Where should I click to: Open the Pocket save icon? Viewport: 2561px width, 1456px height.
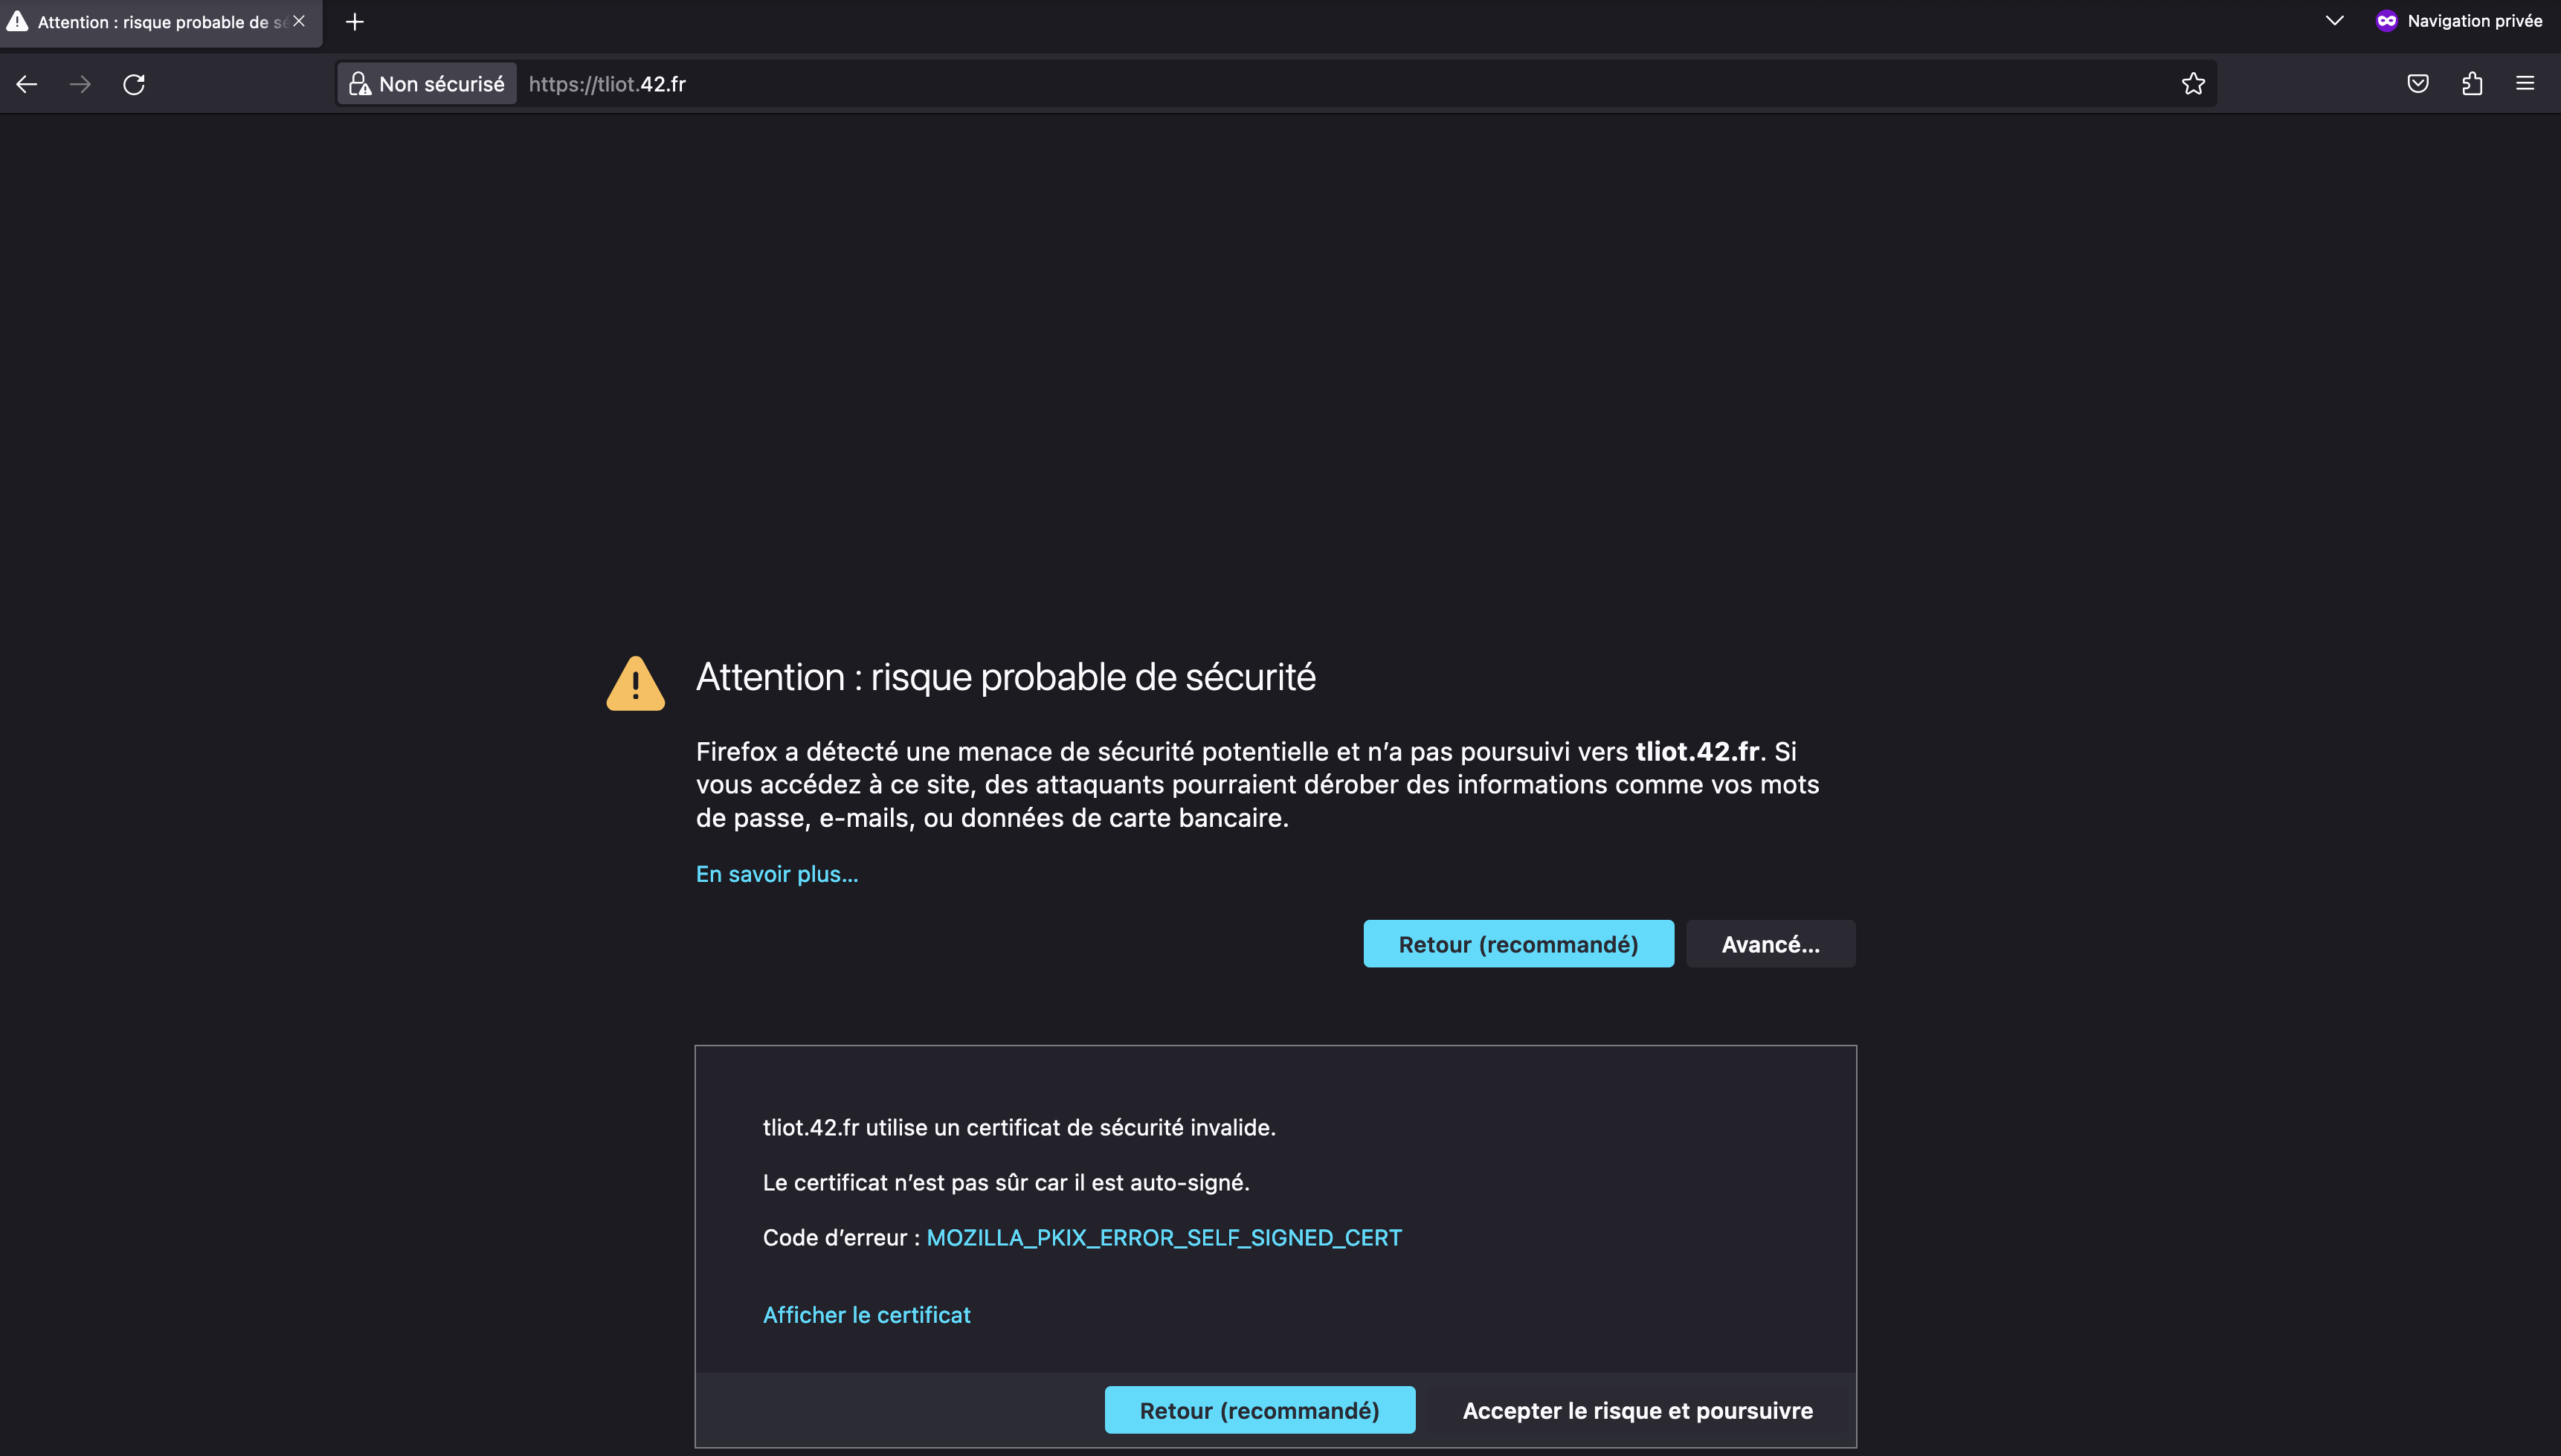(2418, 84)
